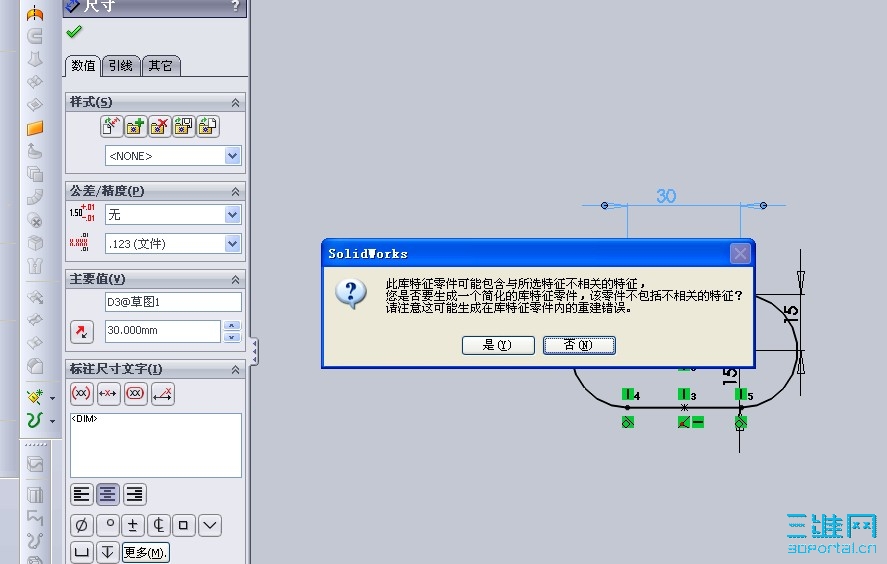The width and height of the screenshot is (887, 564).
Task: Click the delete style folder icon with red X
Action: point(160,126)
